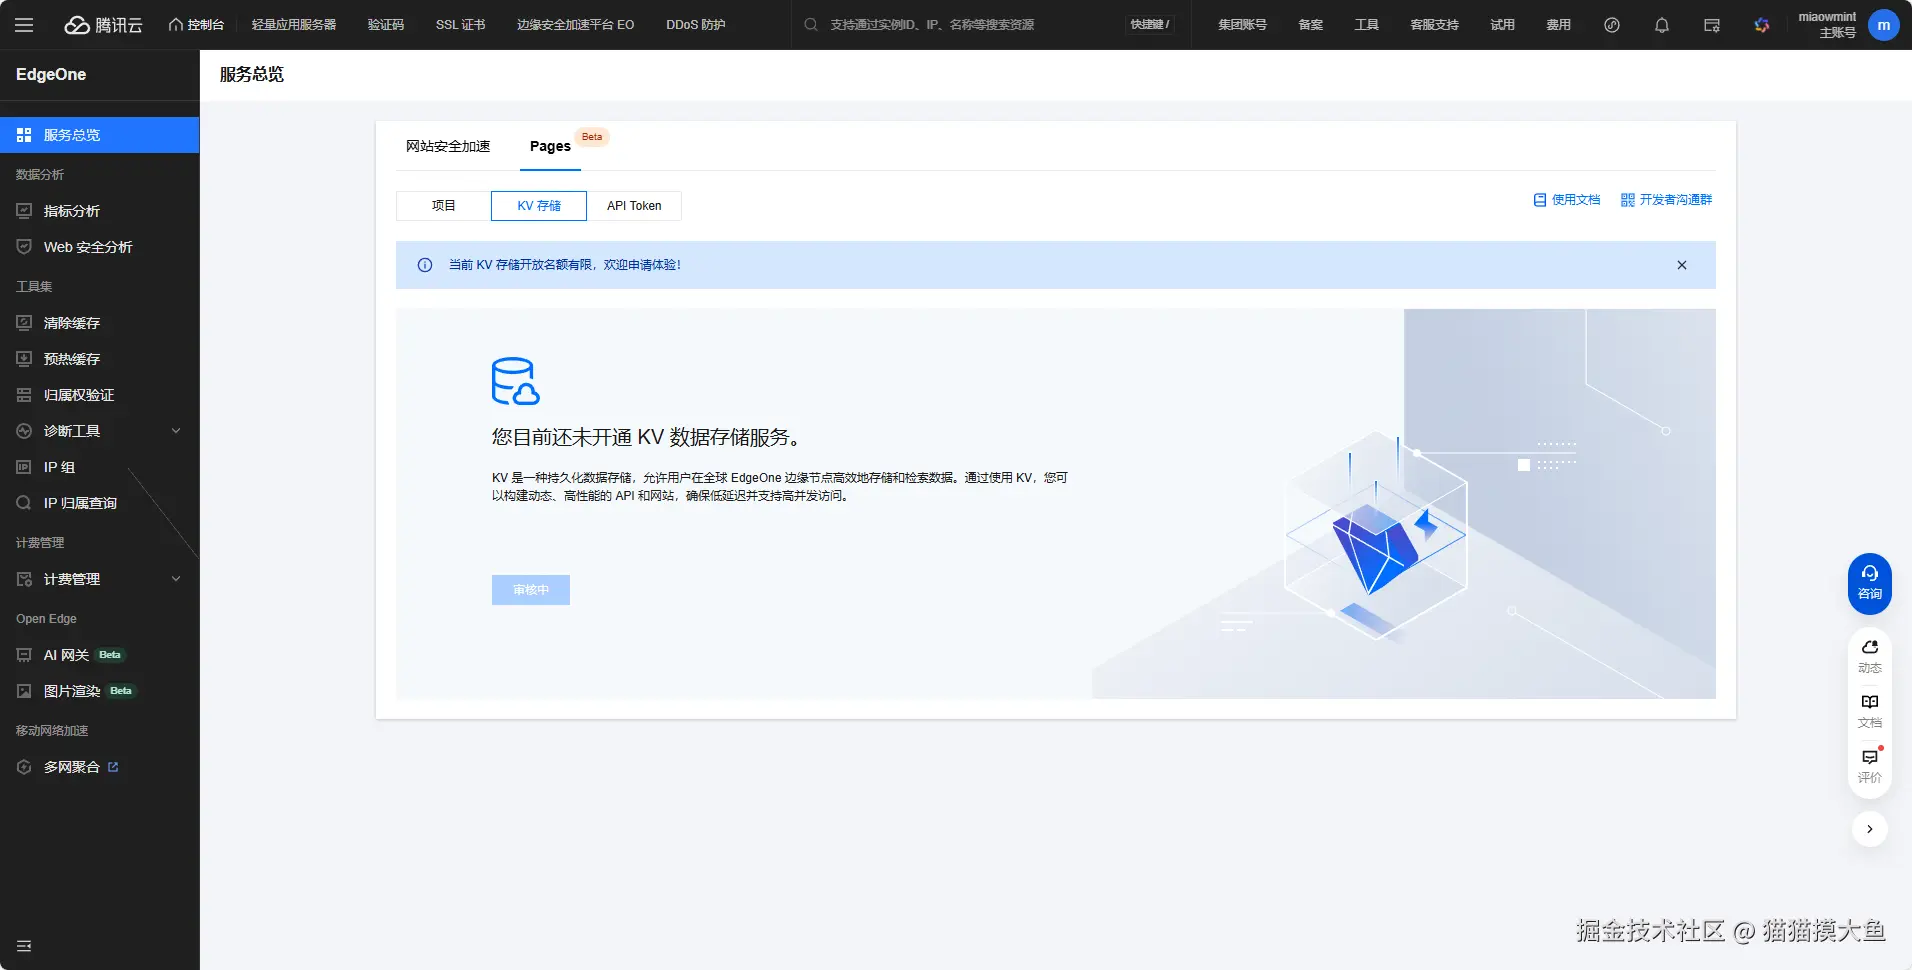Image resolution: width=1912 pixels, height=970 pixels.
Task: Select the API Token sub-tab
Action: (x=634, y=206)
